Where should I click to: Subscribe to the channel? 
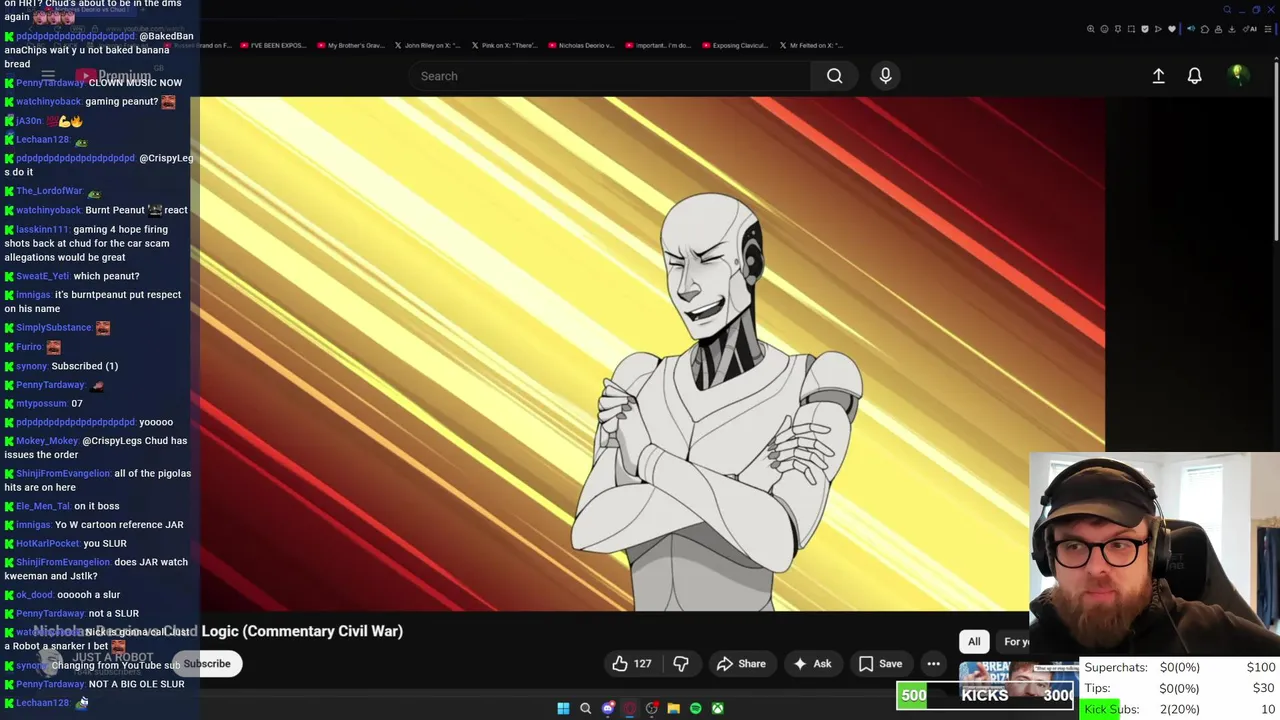pos(207,664)
